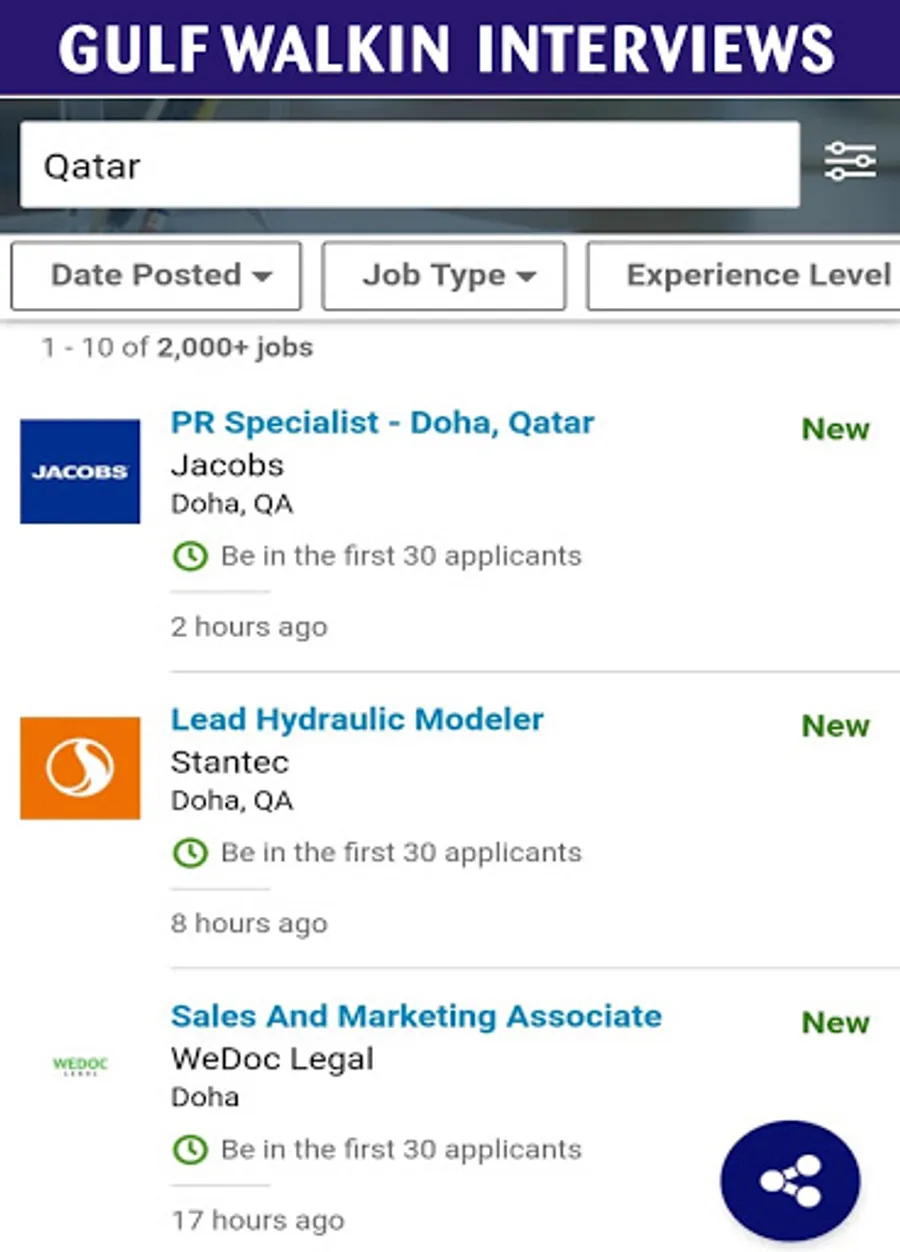Click the clock icon under WeDoc Legal listing
The width and height of the screenshot is (900, 1252).
(190, 1150)
